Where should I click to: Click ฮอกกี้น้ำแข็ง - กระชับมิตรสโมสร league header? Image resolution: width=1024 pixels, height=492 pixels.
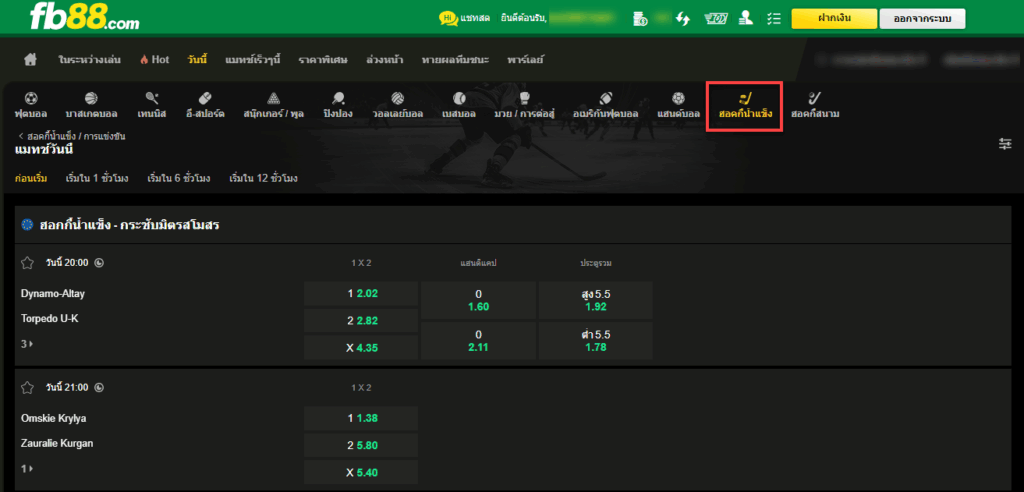513,225
